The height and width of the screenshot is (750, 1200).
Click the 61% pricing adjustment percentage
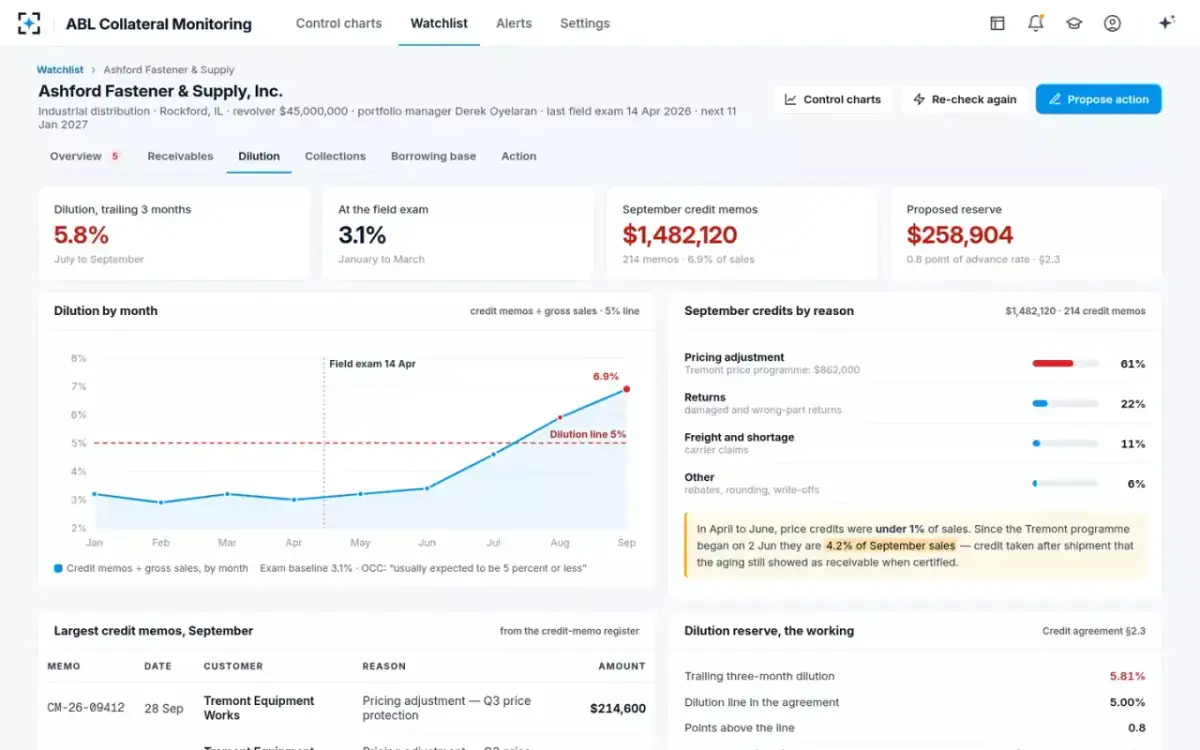pyautogui.click(x=1133, y=364)
